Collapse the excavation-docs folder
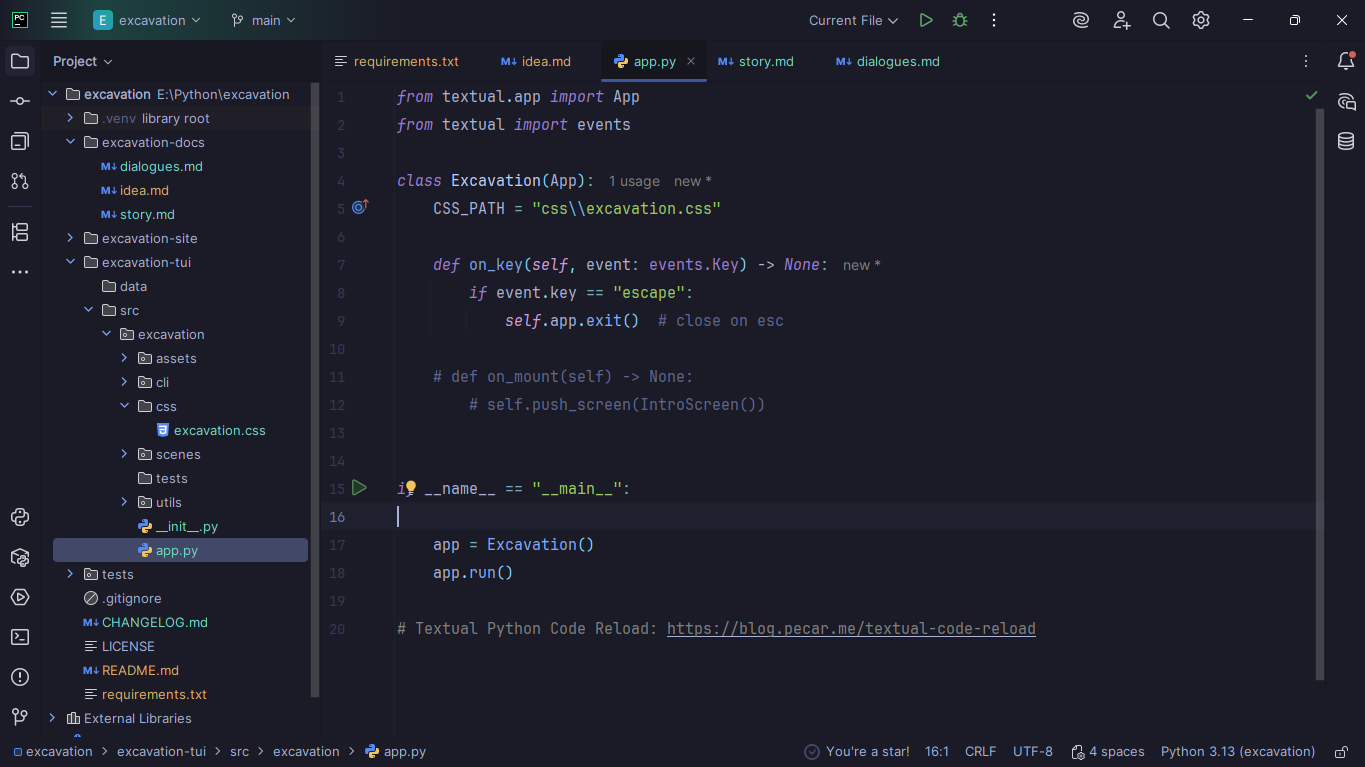This screenshot has width=1365, height=767. pyautogui.click(x=70, y=142)
